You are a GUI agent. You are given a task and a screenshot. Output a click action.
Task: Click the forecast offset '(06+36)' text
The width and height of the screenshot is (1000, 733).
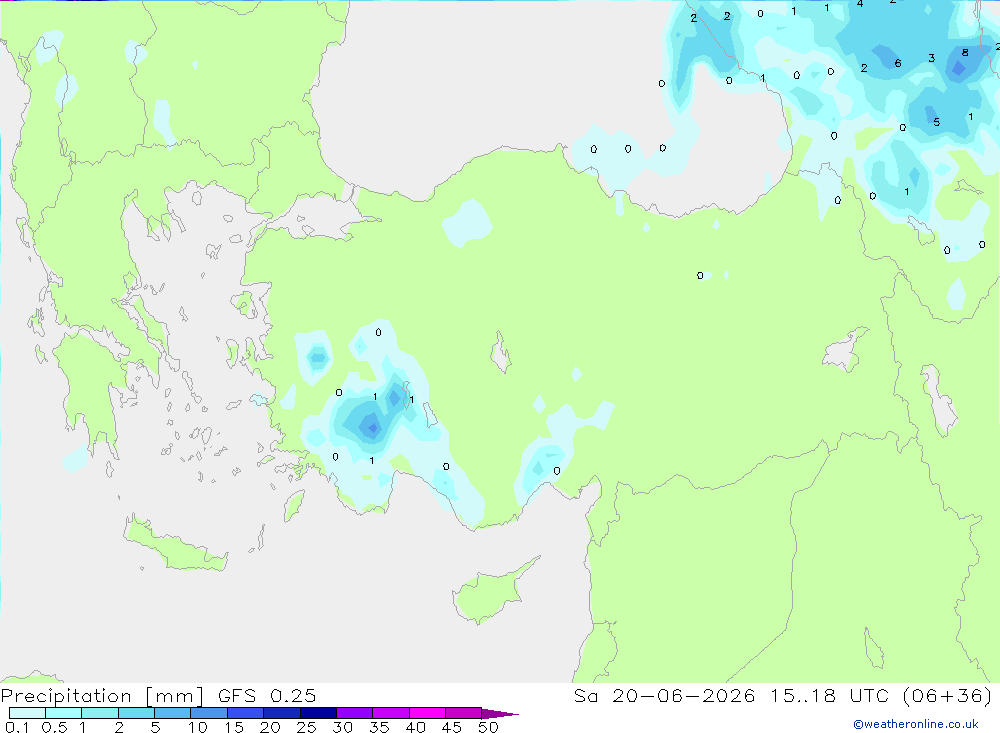[948, 696]
